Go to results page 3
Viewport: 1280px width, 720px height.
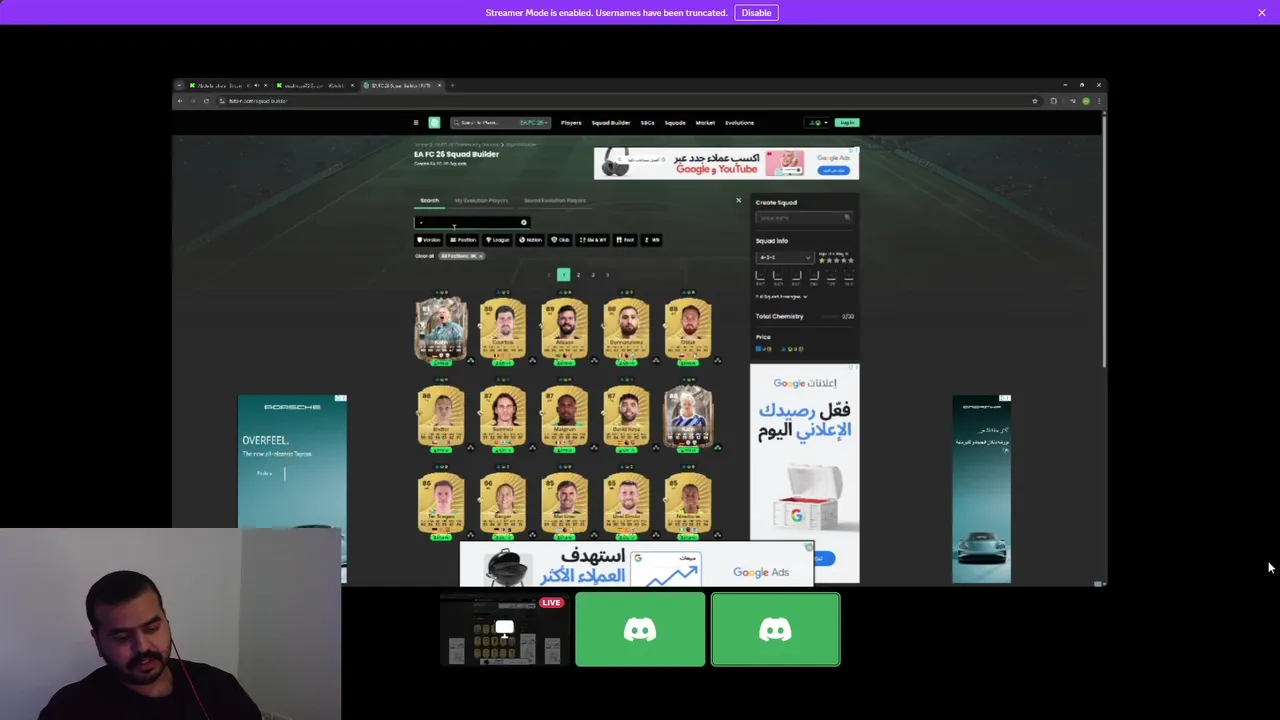click(x=592, y=275)
